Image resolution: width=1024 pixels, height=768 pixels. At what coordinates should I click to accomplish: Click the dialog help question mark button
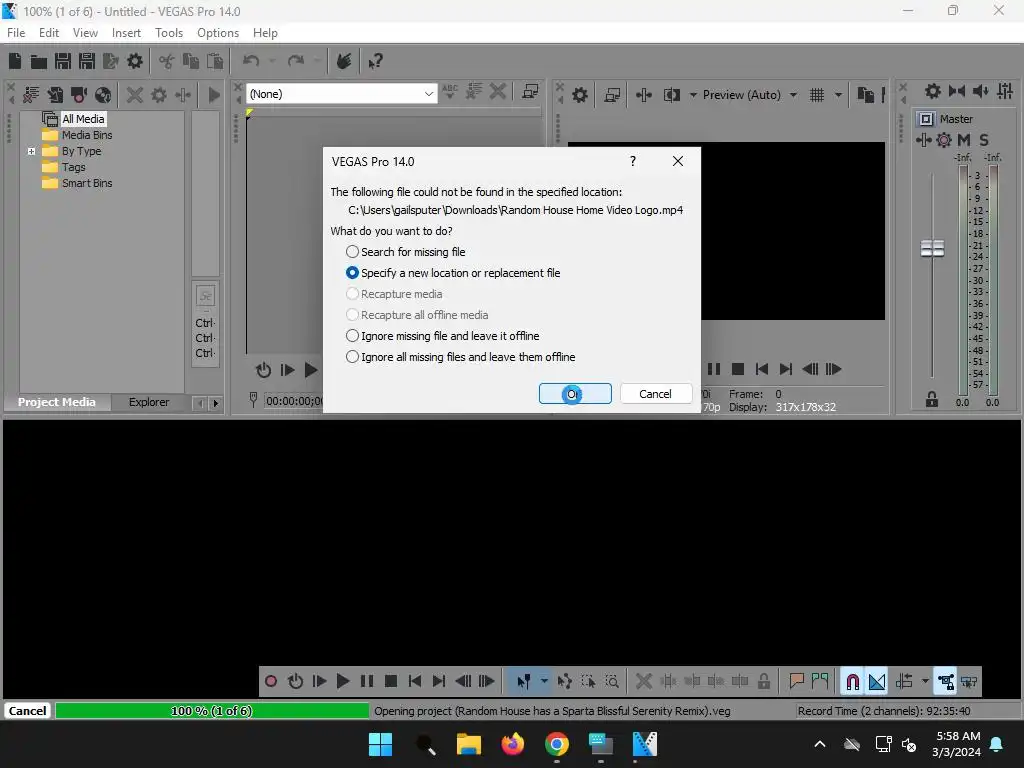(632, 161)
